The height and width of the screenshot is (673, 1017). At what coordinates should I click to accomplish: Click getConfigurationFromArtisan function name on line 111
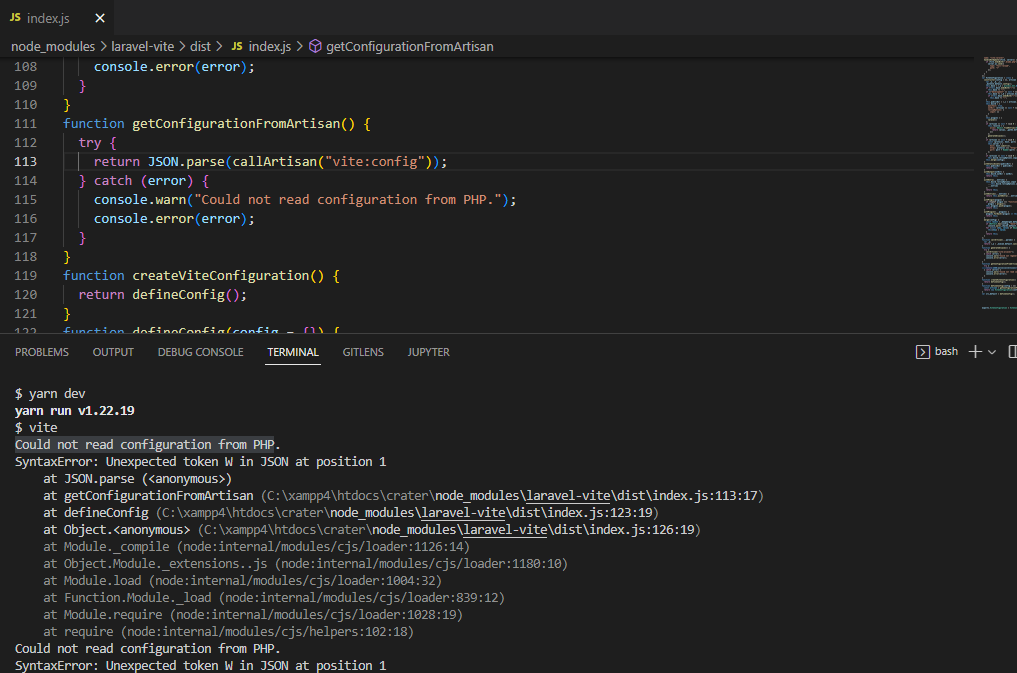pos(236,123)
